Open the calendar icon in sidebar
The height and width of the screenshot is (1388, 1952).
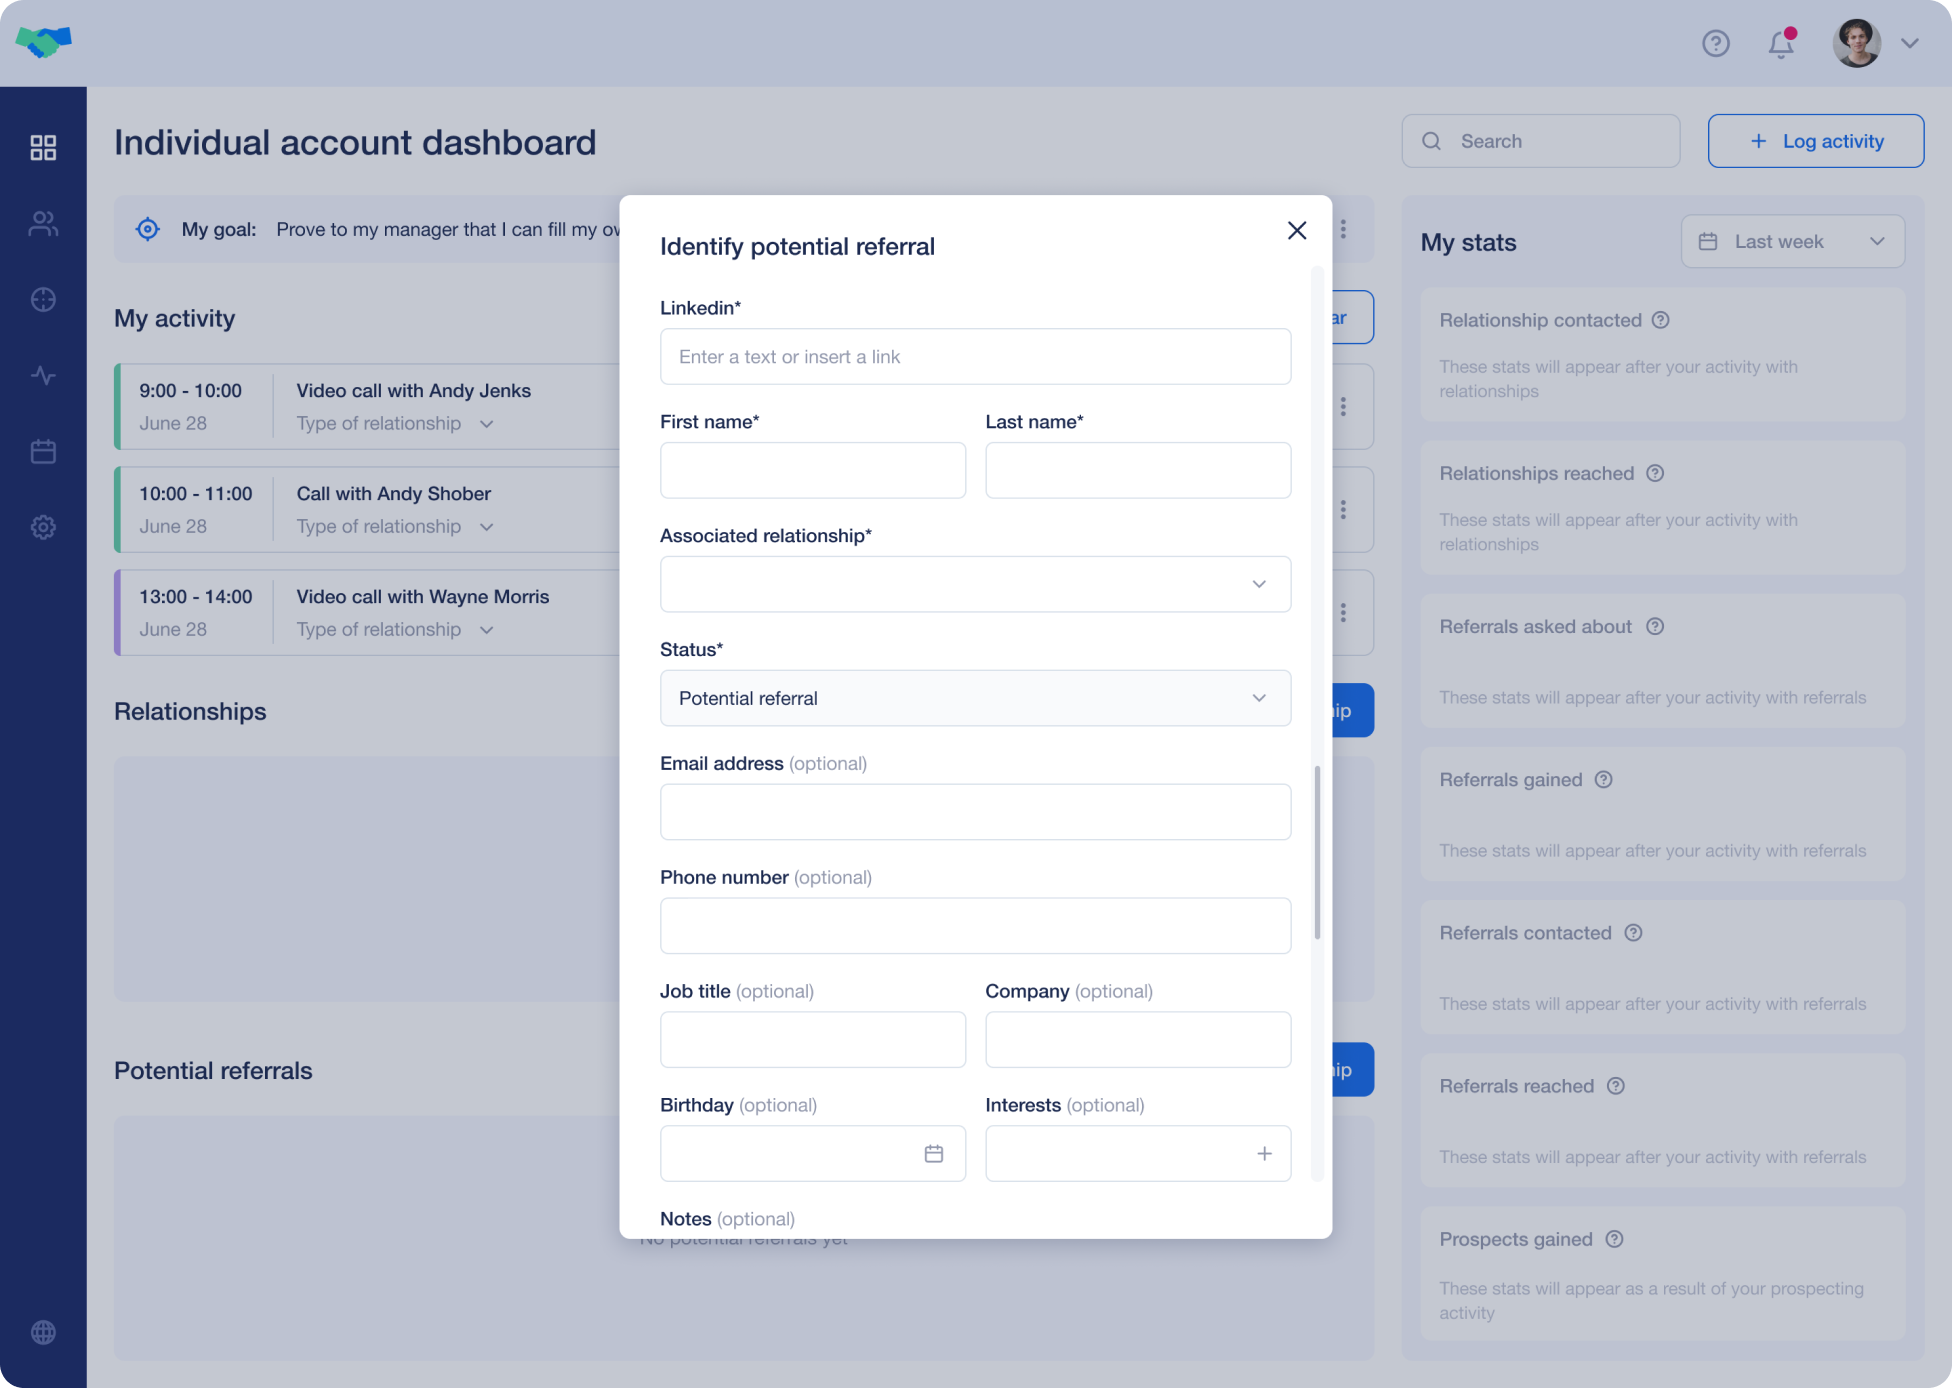tap(43, 452)
